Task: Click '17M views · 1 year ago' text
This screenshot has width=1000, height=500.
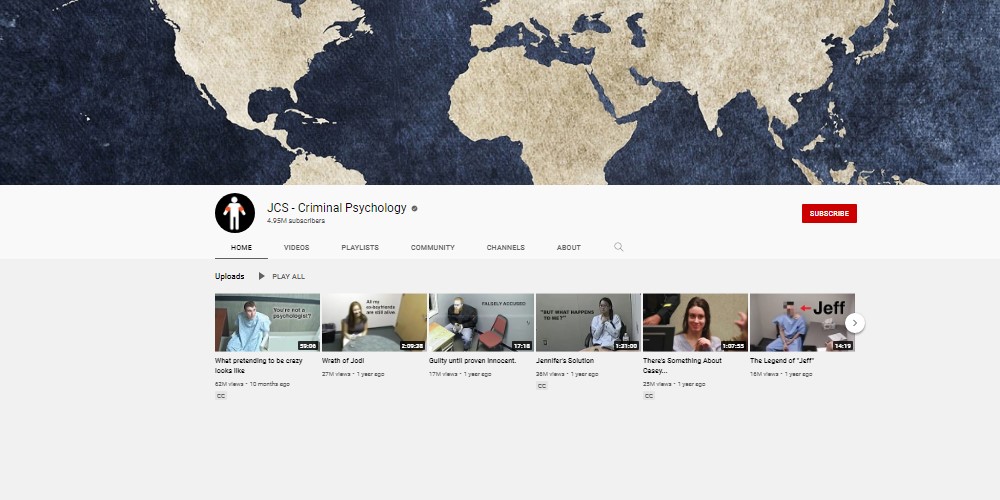Action: pyautogui.click(x=460, y=374)
